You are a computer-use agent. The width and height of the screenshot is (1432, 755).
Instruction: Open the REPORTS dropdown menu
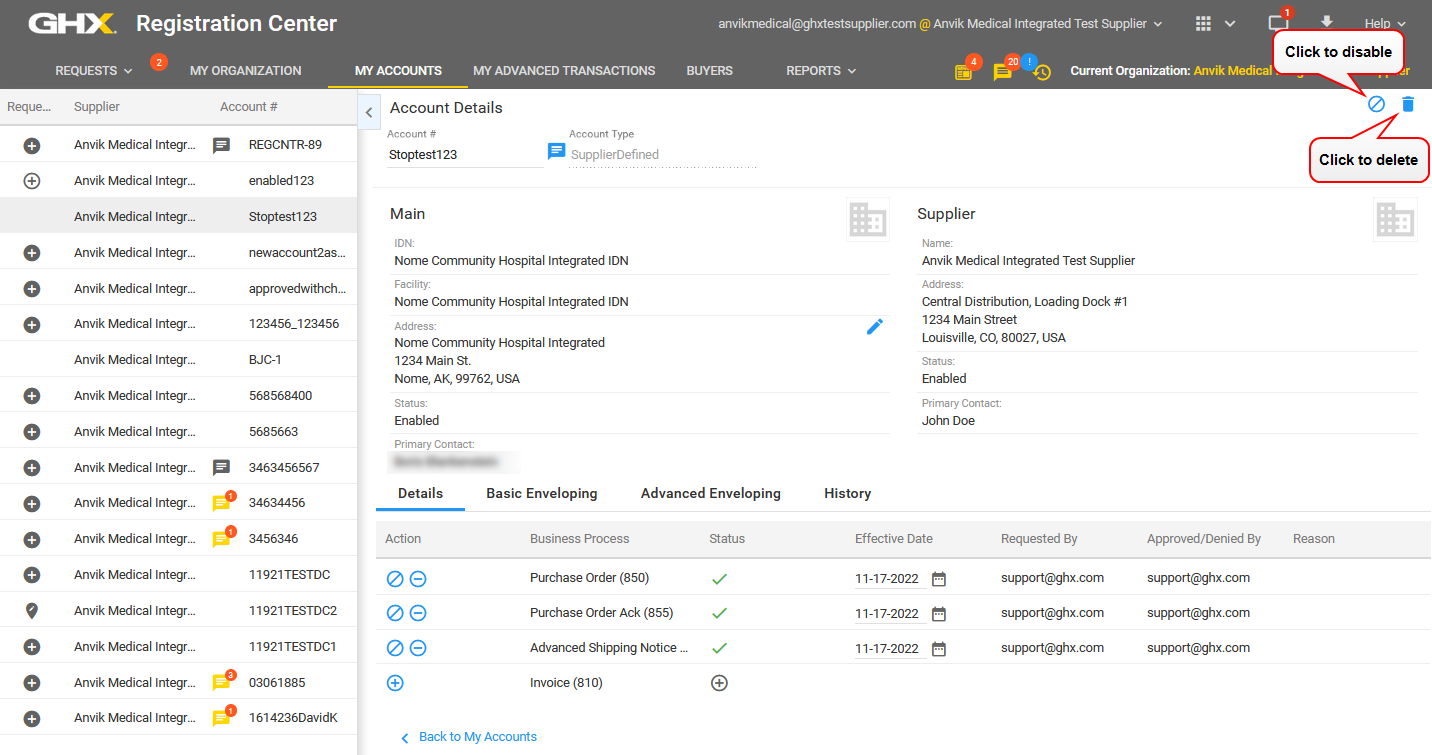coord(821,71)
